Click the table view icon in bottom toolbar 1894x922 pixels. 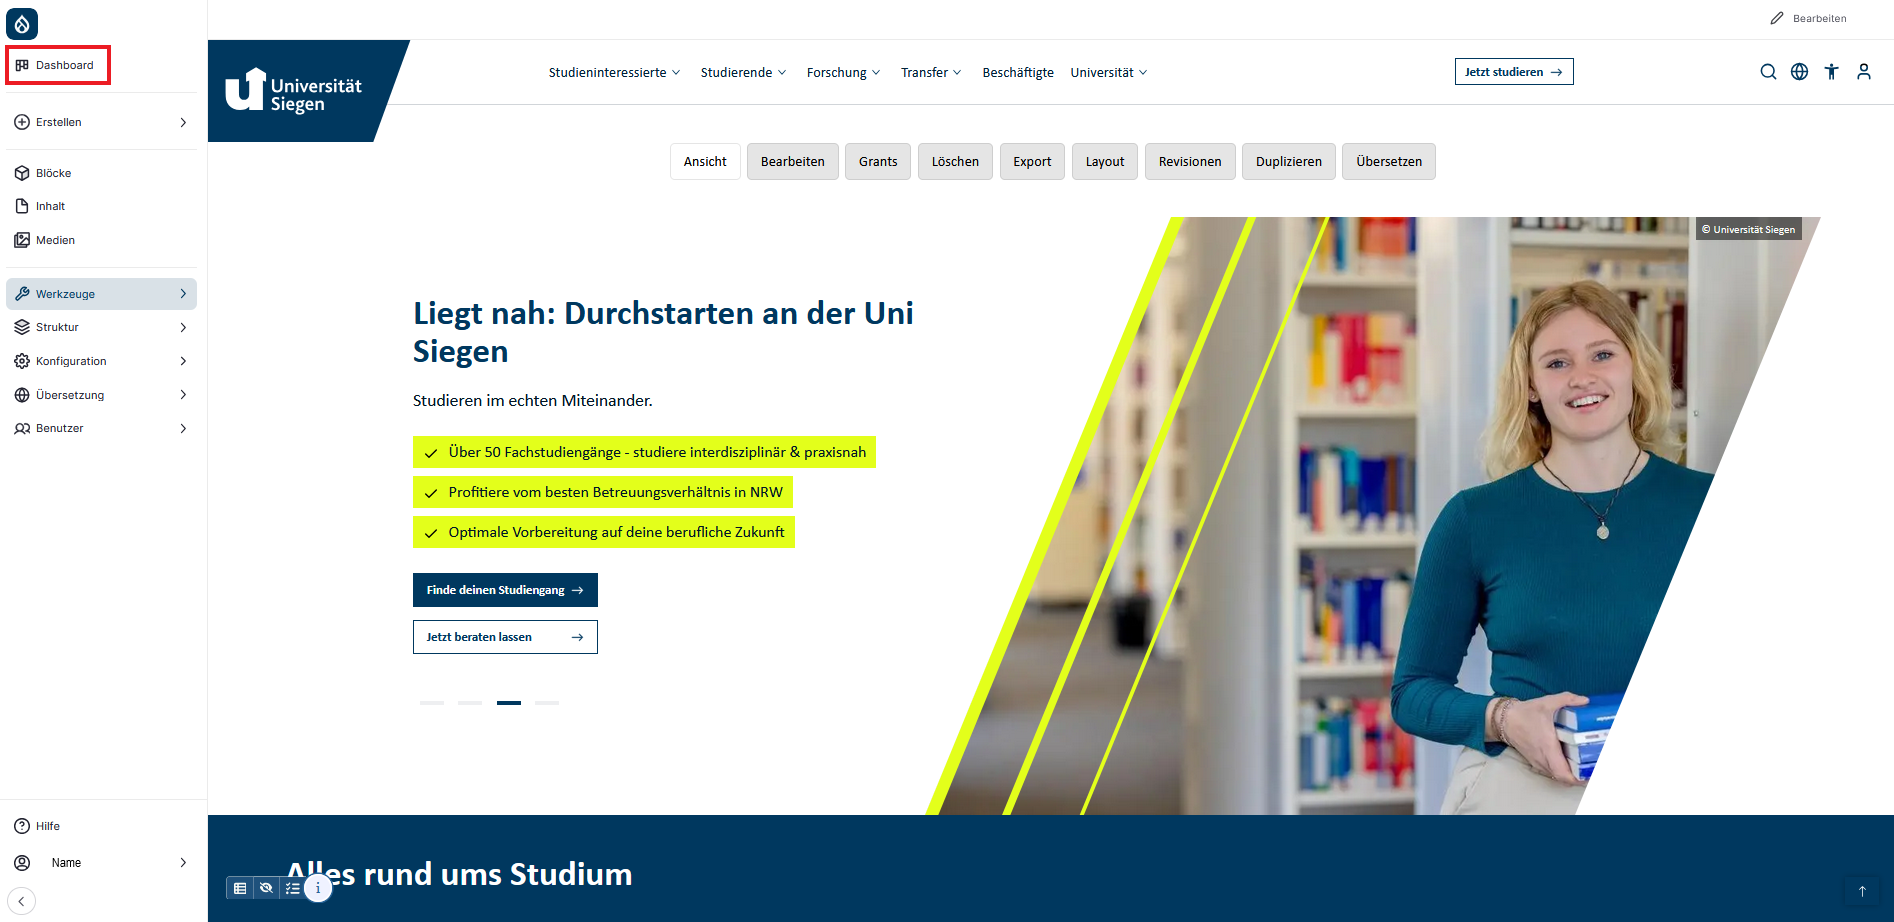pos(240,888)
